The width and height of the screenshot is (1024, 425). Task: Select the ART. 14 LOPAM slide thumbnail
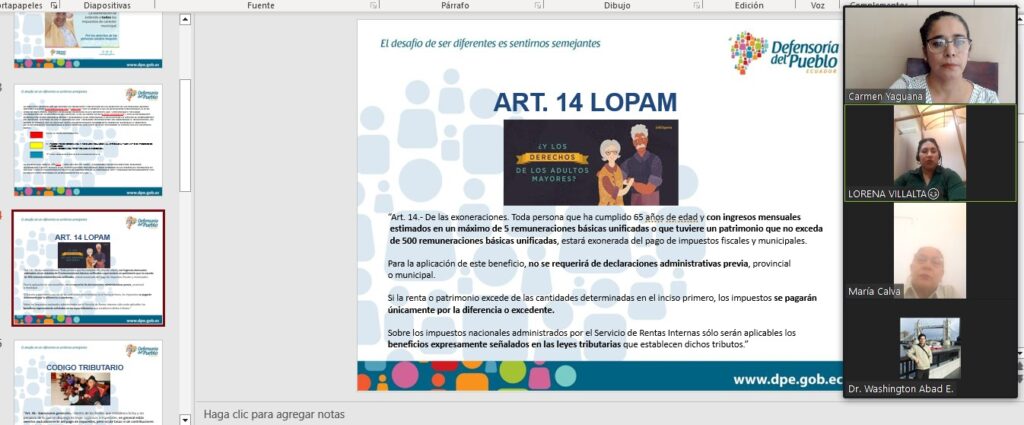88,267
